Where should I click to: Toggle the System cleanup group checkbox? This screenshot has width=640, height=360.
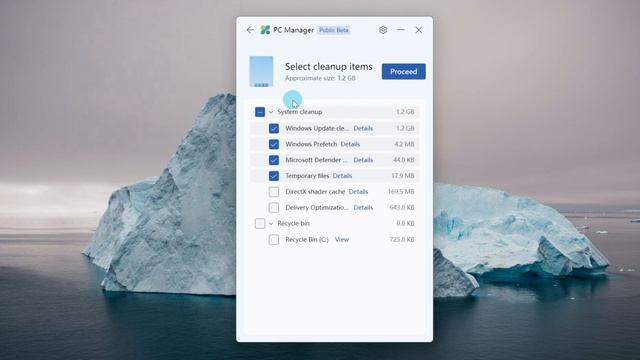coord(260,112)
